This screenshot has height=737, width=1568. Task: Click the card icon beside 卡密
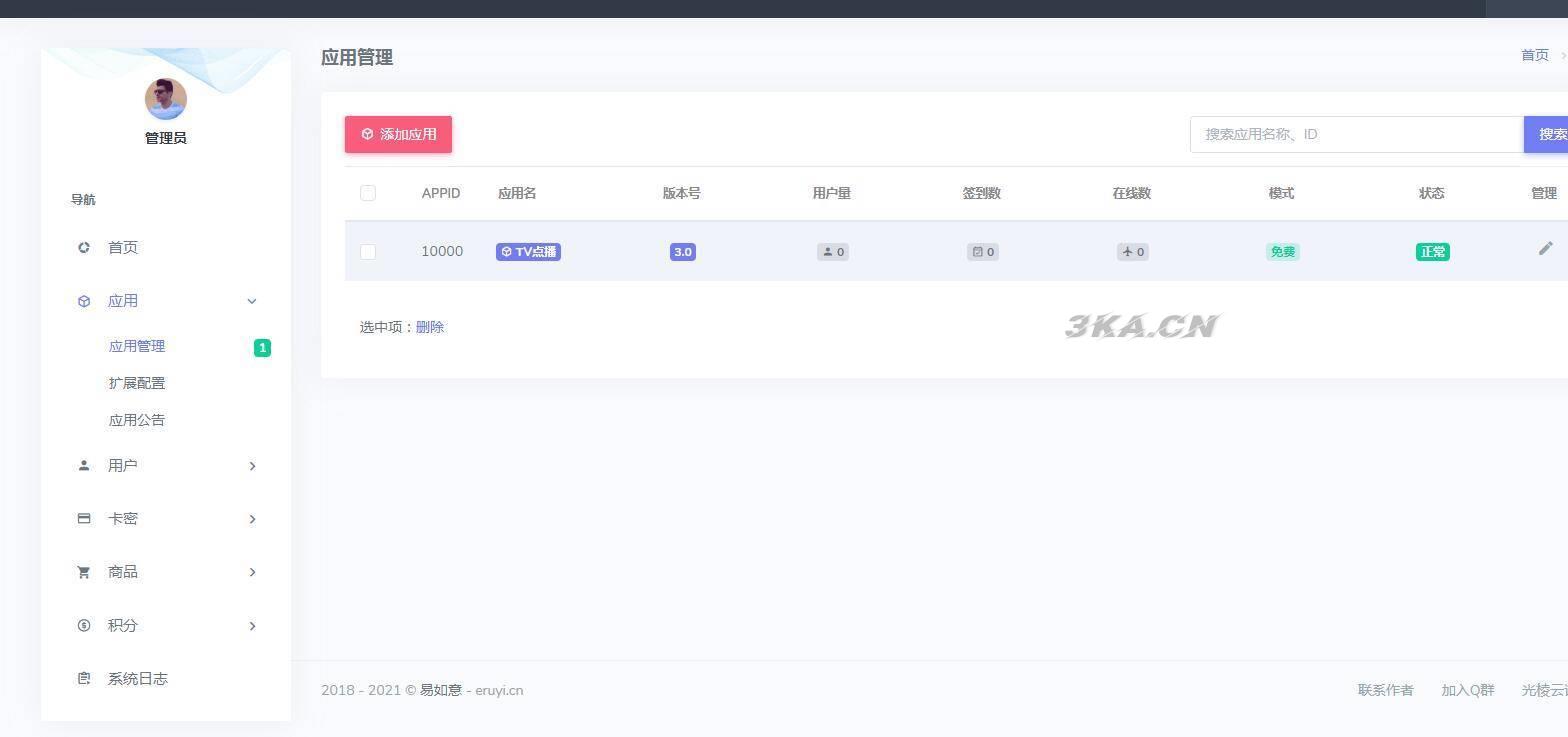click(84, 518)
